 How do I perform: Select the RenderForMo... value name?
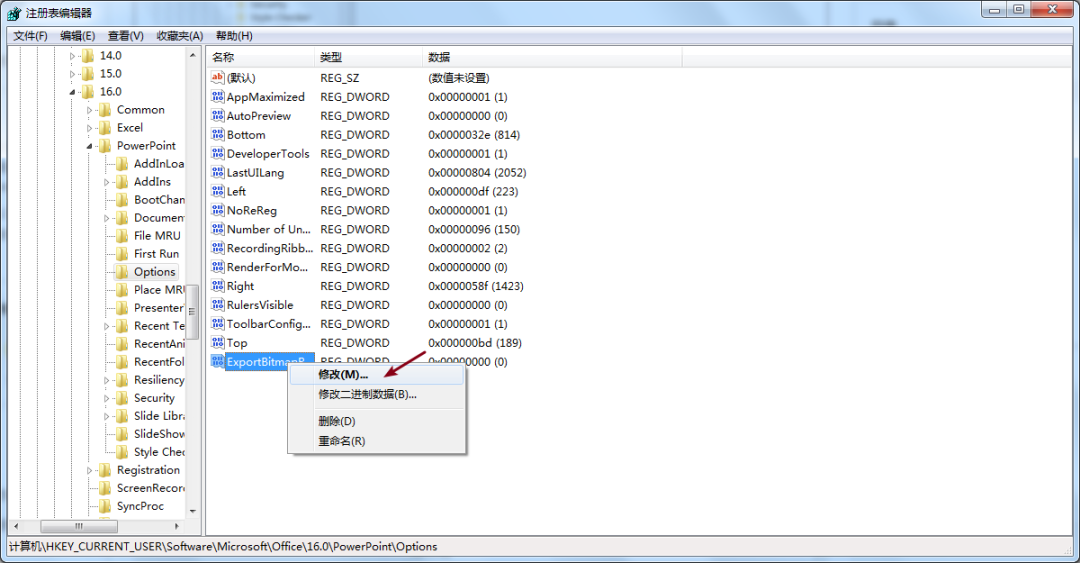coord(267,267)
